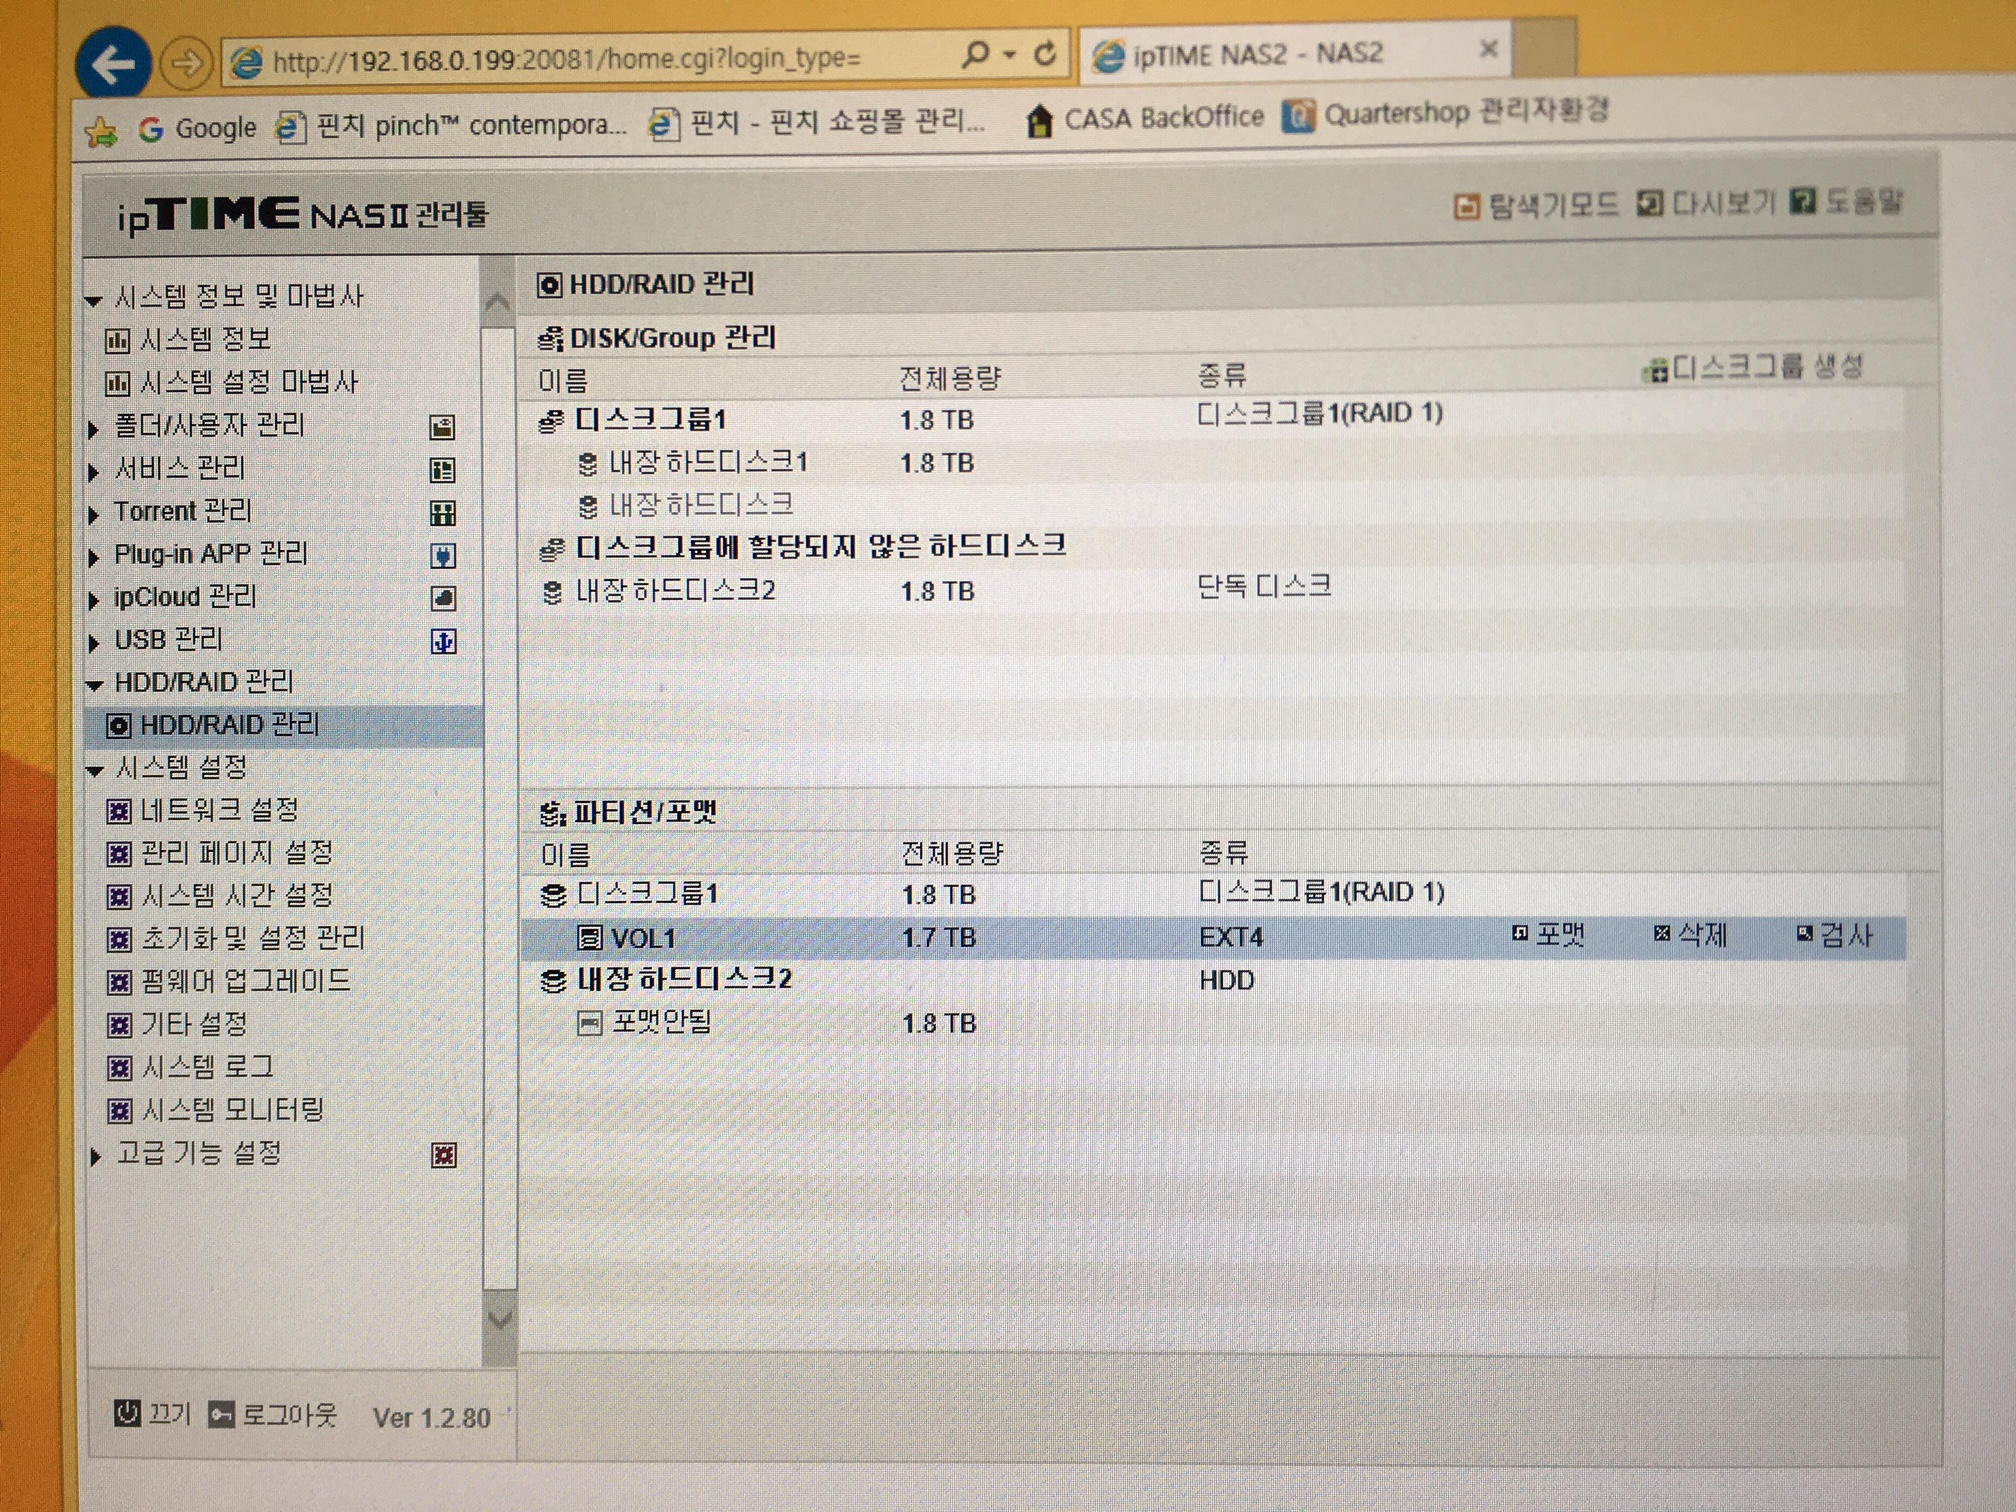2016x1512 pixels.
Task: Open the Quartershop 관리자환경 bookmark
Action: 1446,112
